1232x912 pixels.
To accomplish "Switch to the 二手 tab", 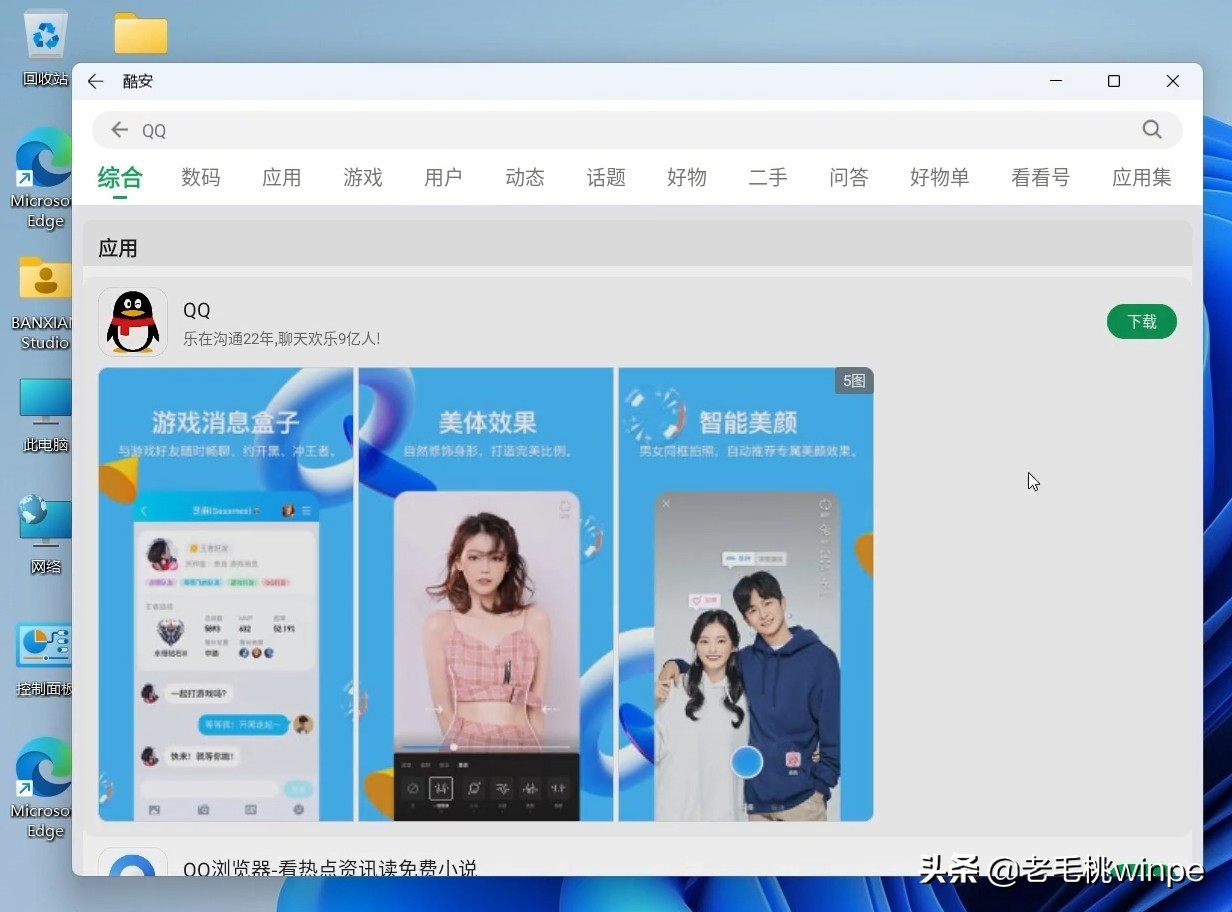I will 768,178.
